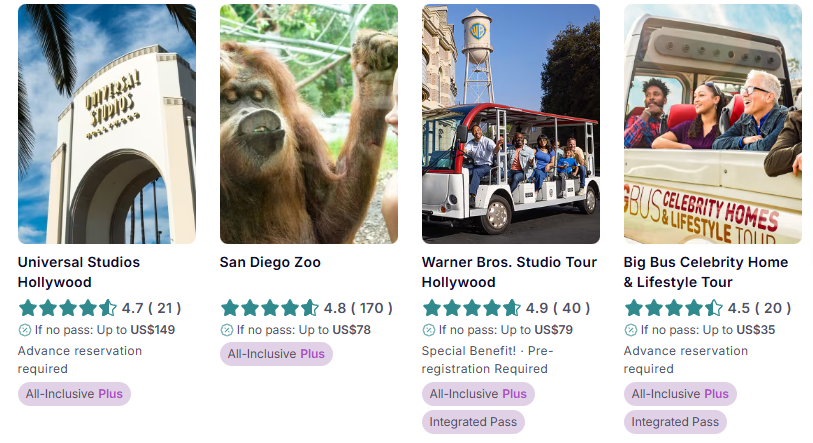Click the discount icon beside US$149 price
The image size is (813, 443).
pos(24,330)
